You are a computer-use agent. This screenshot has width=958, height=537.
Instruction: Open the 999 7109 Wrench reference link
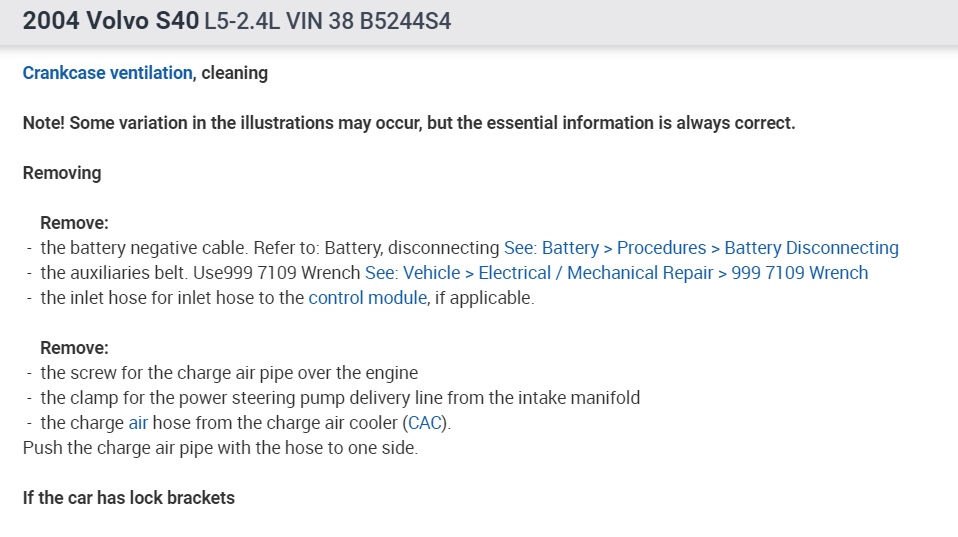(616, 273)
